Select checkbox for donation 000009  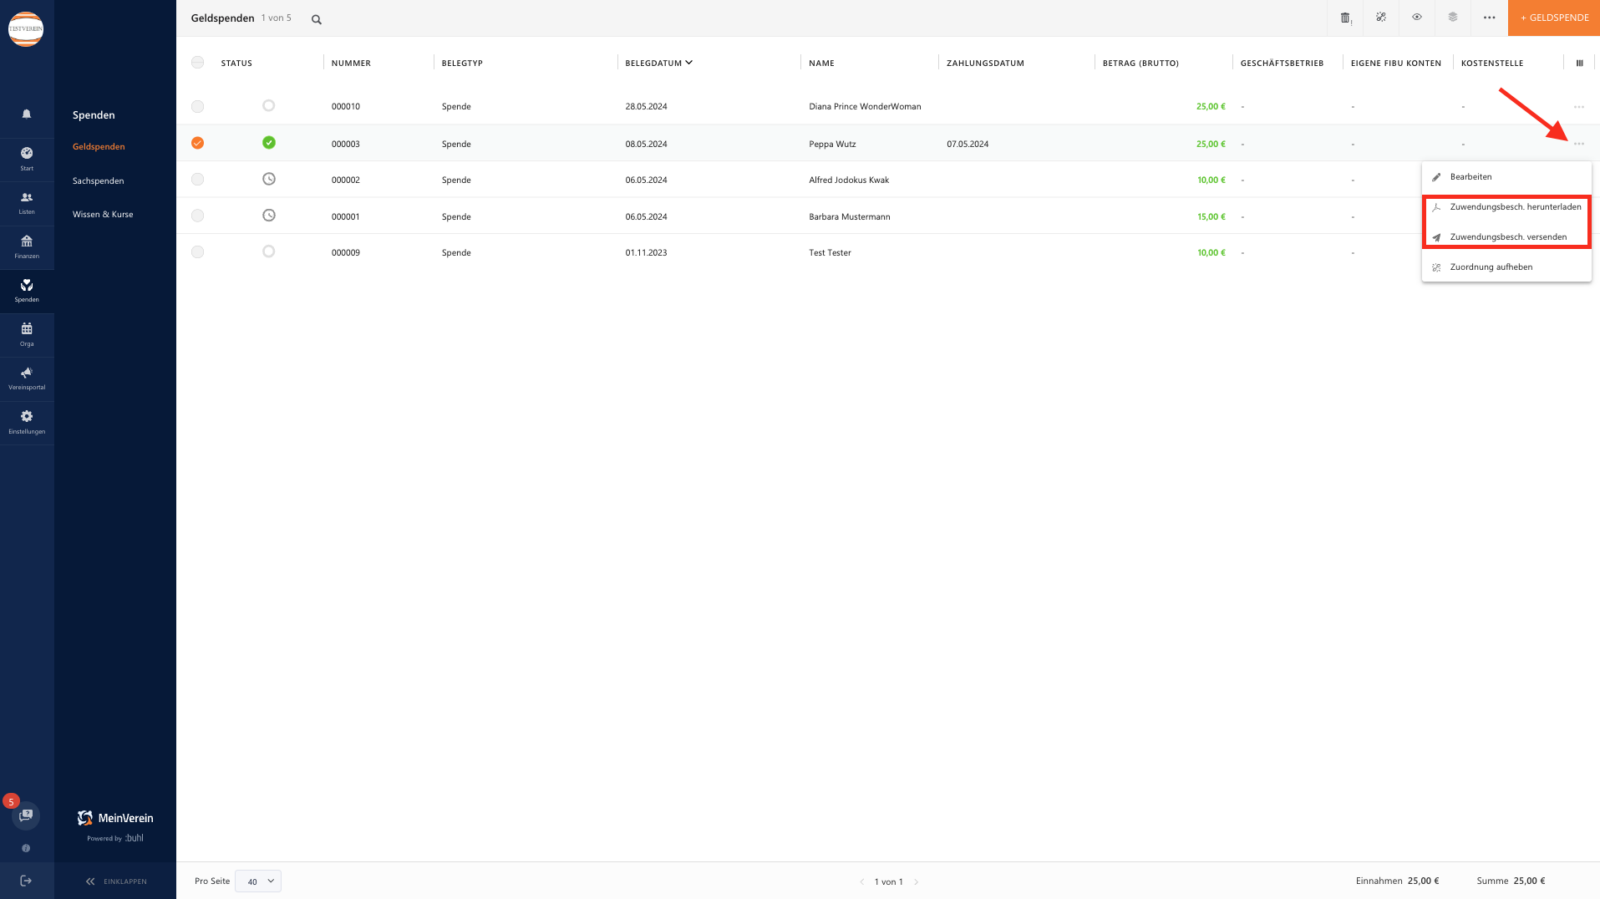click(x=198, y=252)
